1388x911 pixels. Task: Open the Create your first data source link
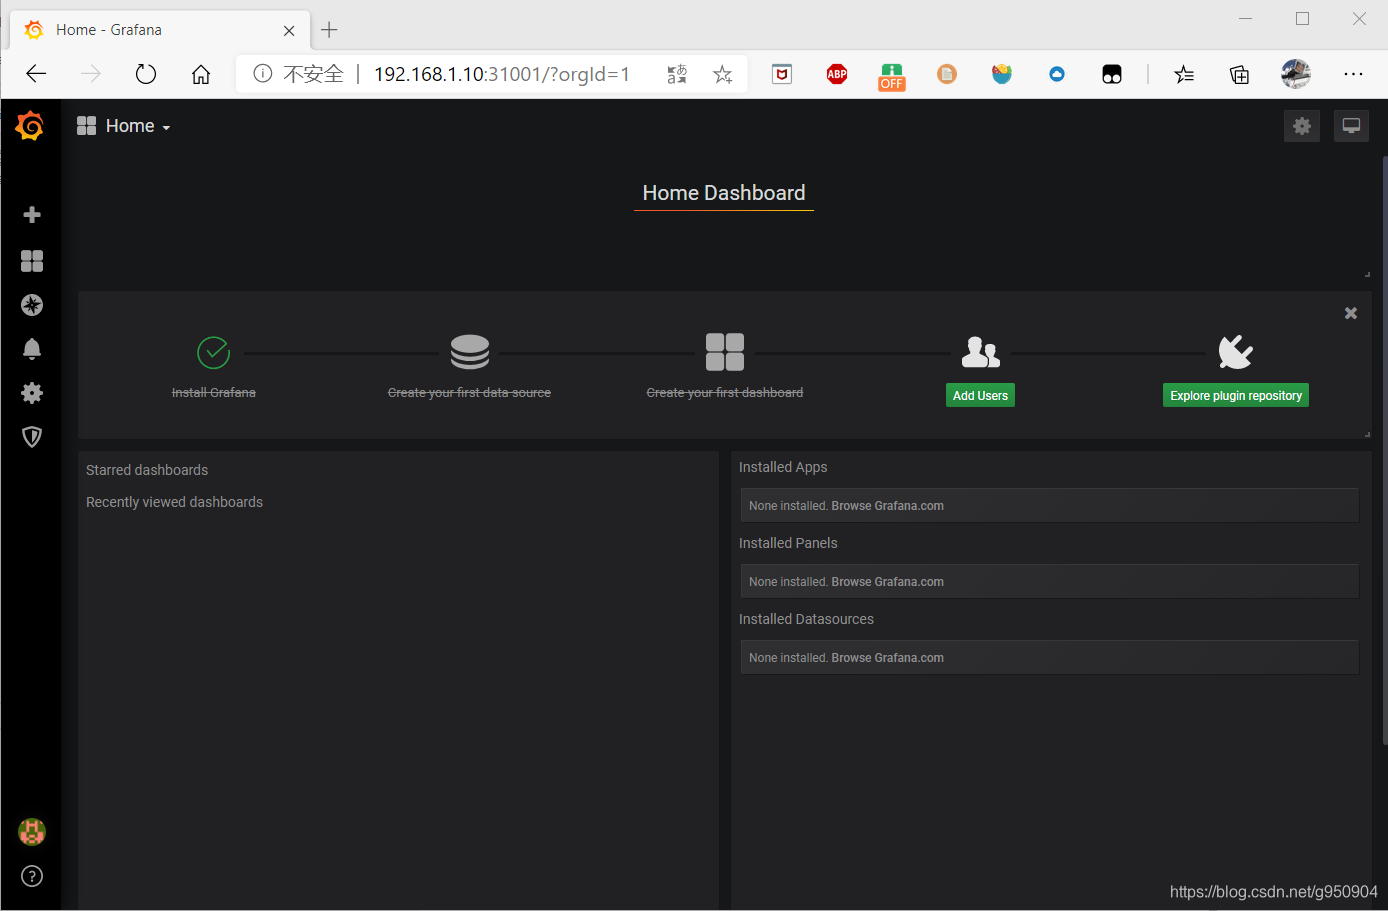pos(470,393)
